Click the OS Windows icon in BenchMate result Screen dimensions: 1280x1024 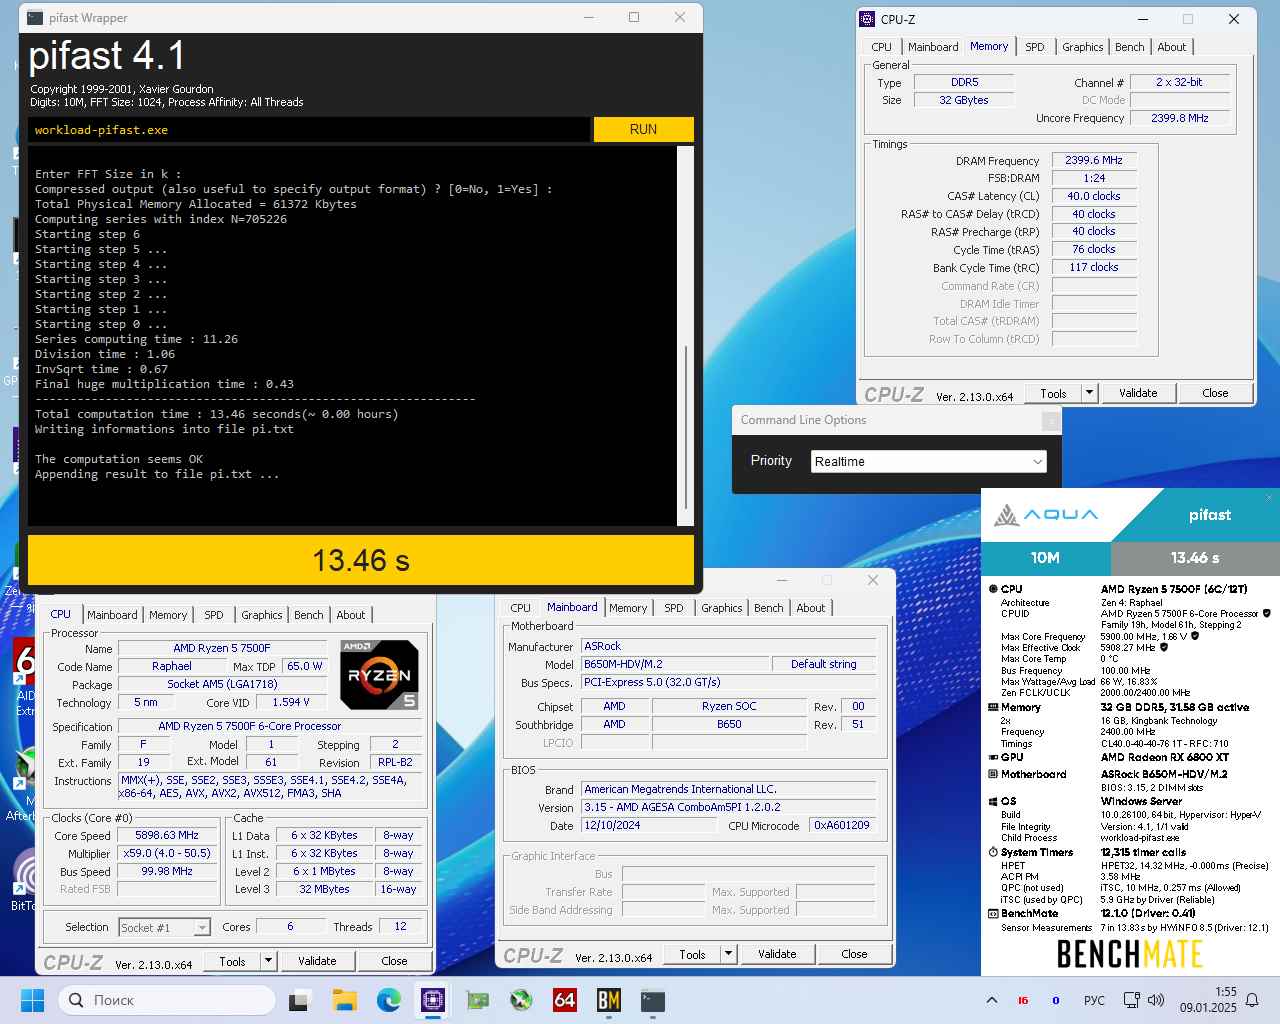coord(993,801)
